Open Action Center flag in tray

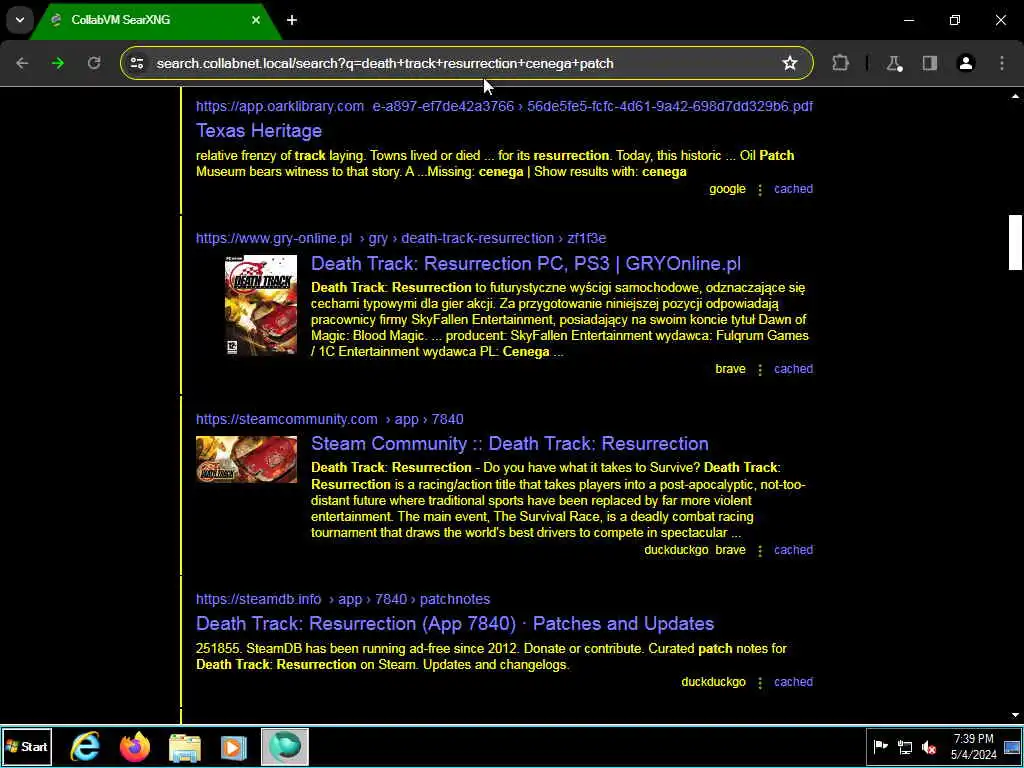click(881, 747)
